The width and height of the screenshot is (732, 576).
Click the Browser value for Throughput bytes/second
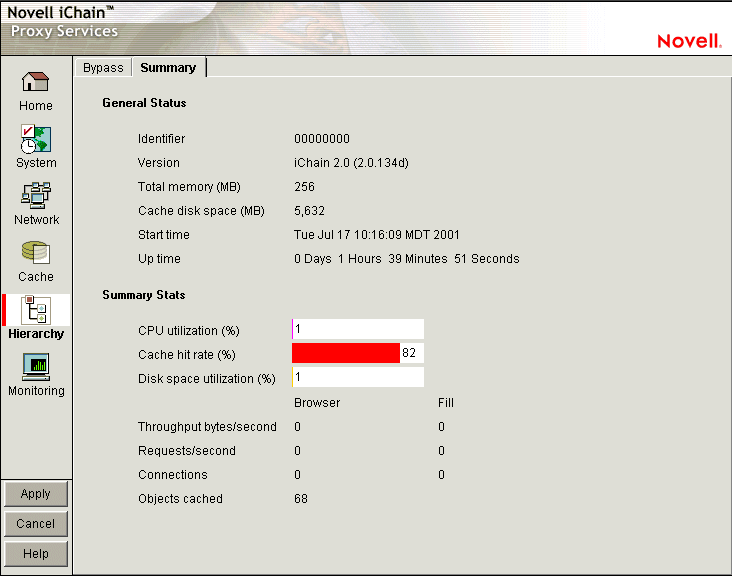pyautogui.click(x=297, y=427)
